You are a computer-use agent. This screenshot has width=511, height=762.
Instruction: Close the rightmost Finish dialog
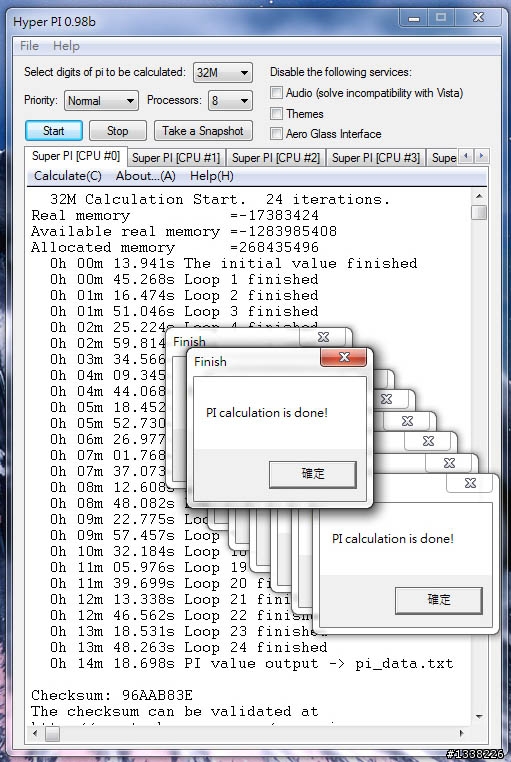470,483
